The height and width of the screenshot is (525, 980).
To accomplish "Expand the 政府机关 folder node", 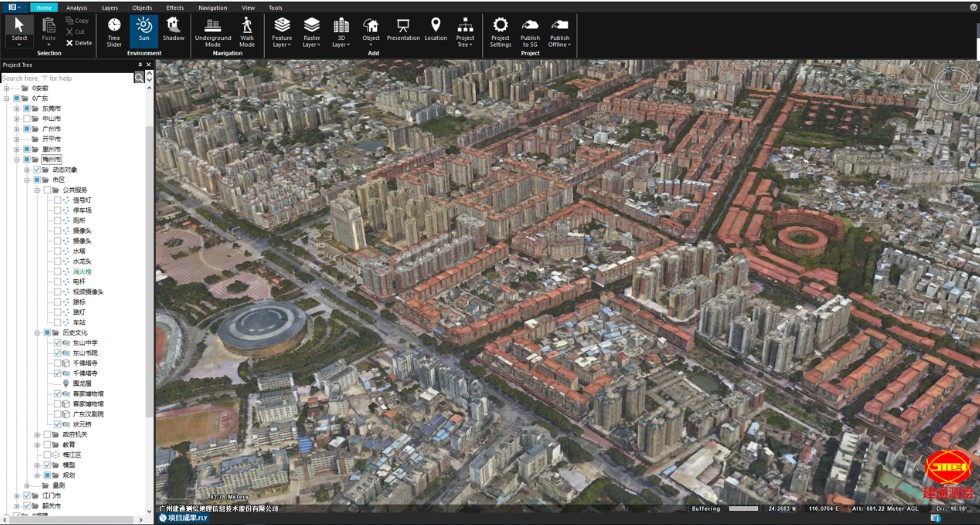I will [37, 435].
